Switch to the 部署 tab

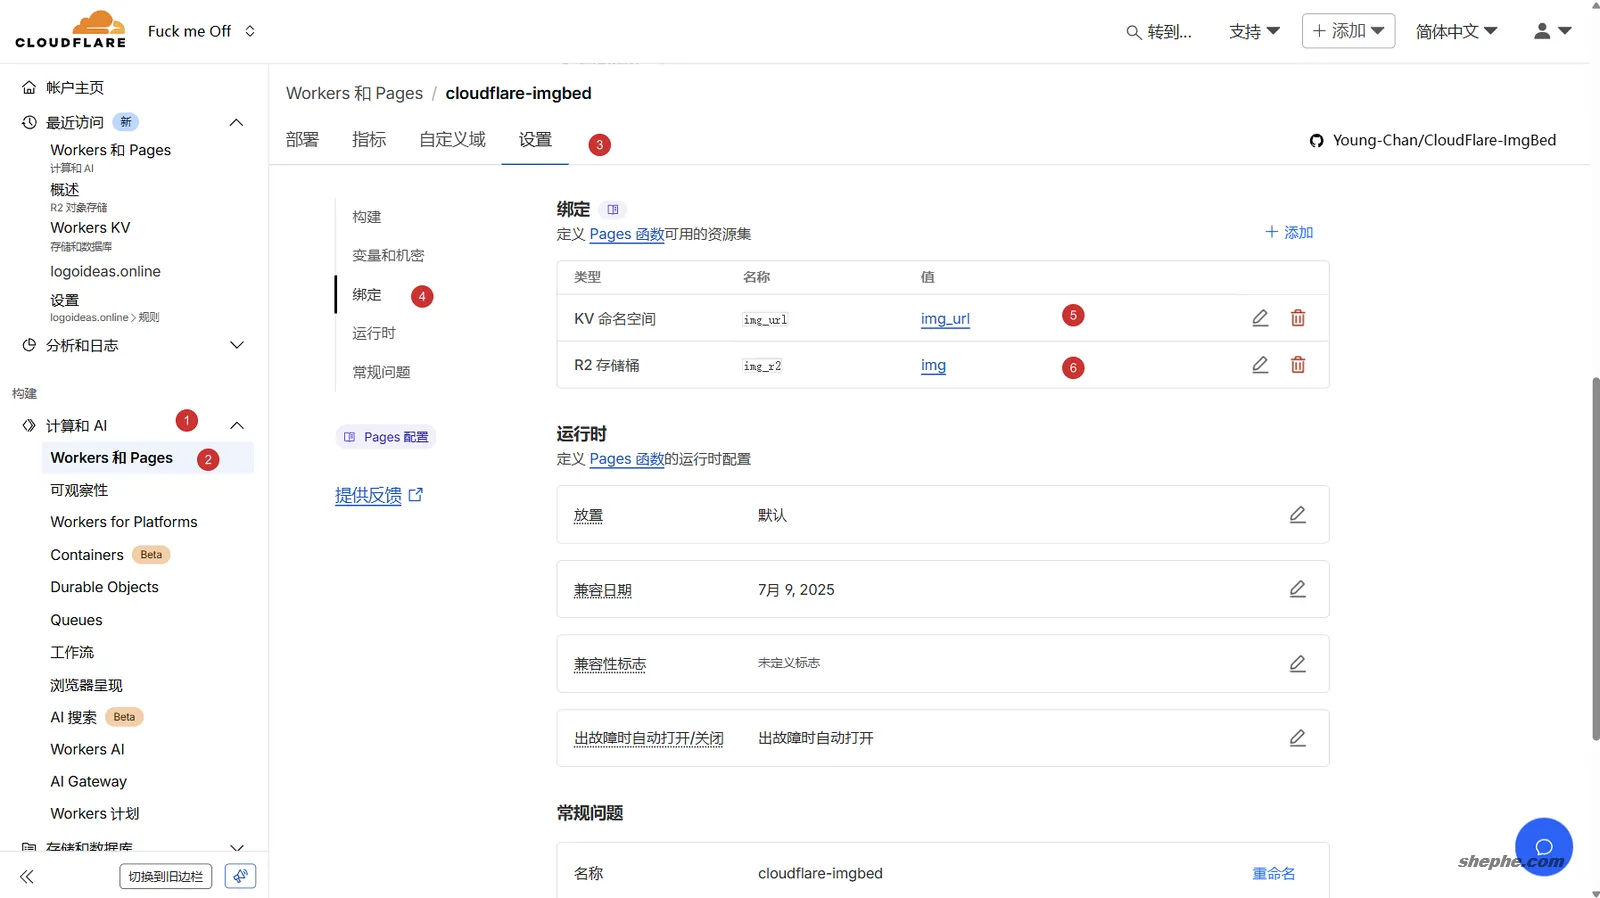coord(302,140)
